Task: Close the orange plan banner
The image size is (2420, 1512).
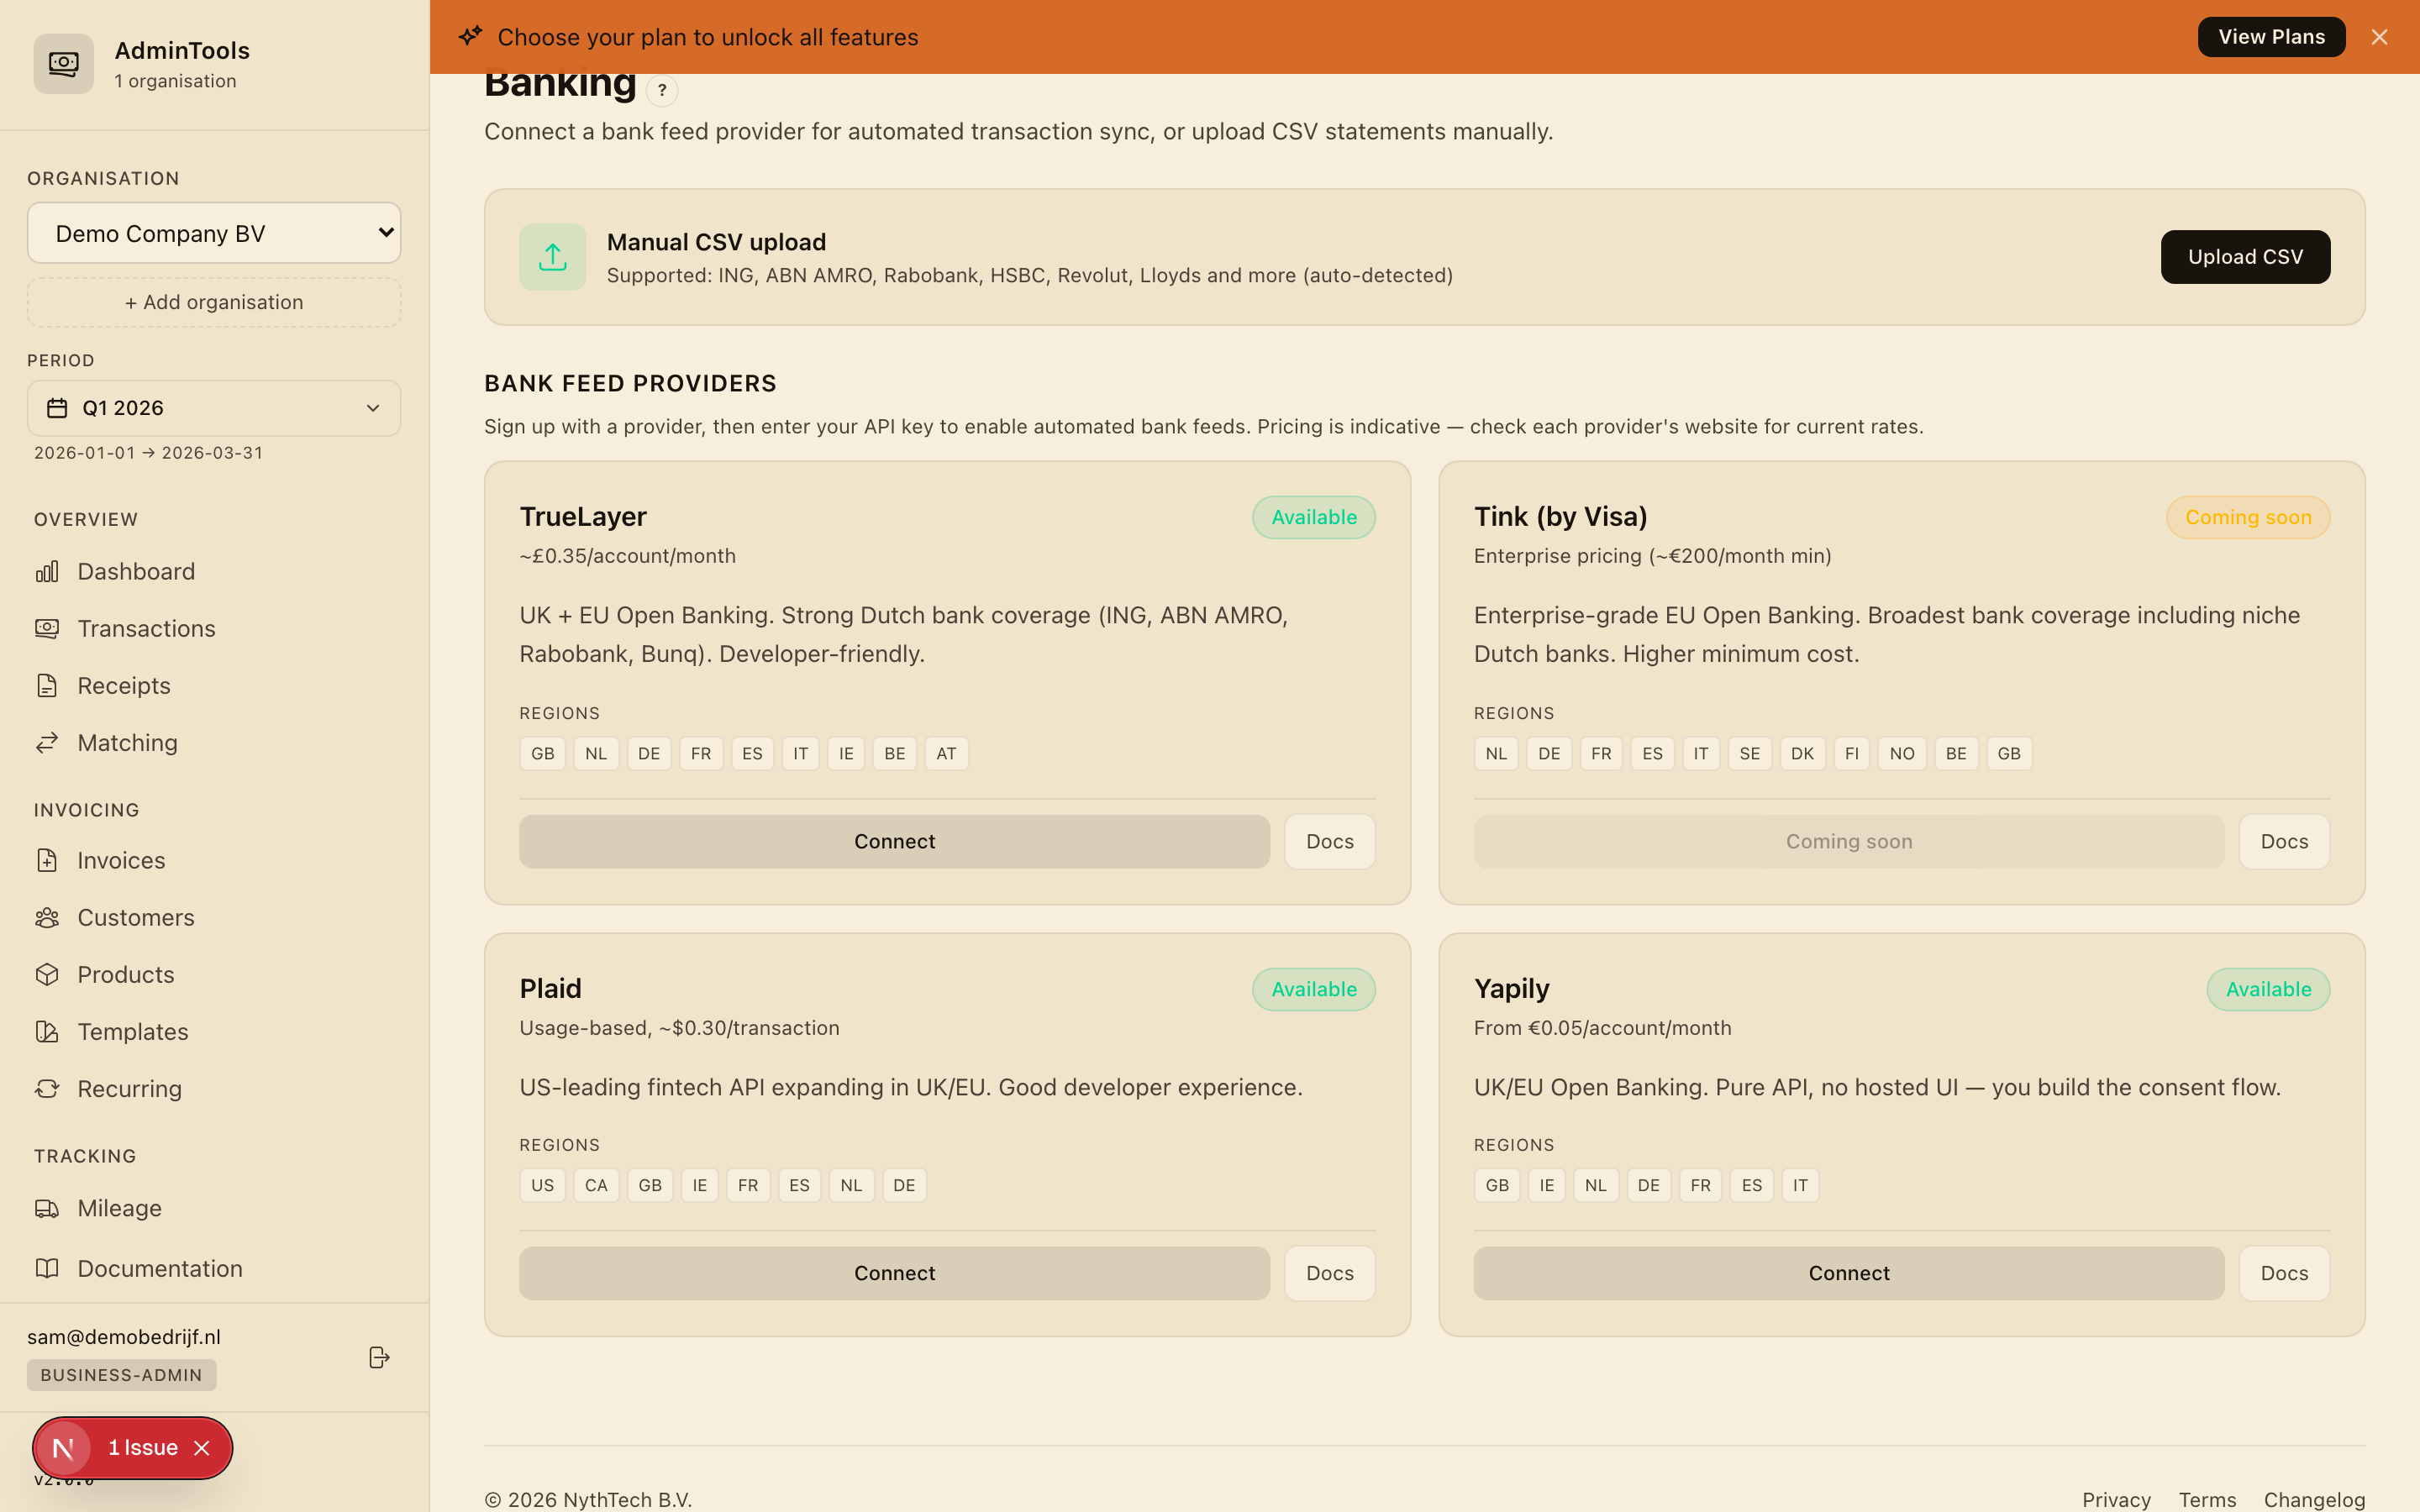Action: tap(2379, 37)
